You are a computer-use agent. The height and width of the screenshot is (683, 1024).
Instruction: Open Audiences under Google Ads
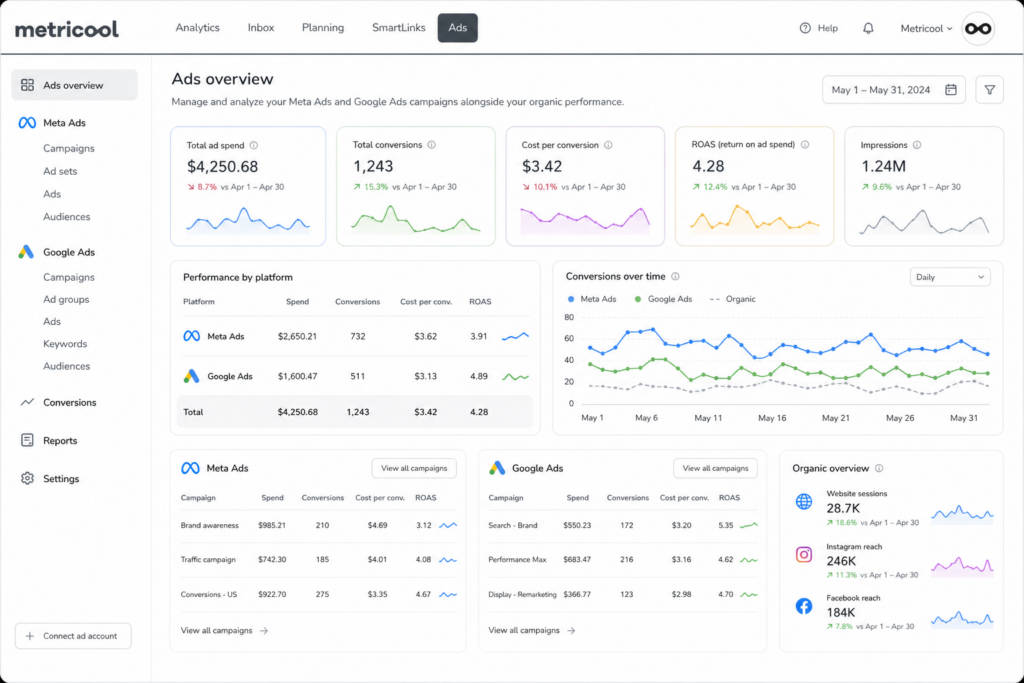pyautogui.click(x=67, y=366)
